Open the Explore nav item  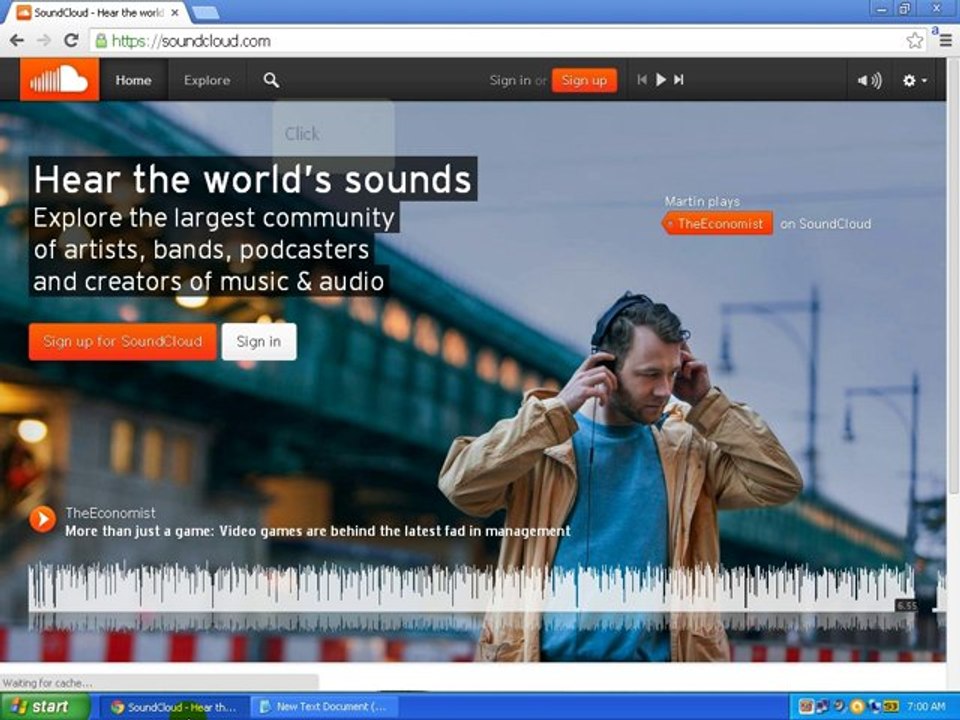(x=207, y=80)
